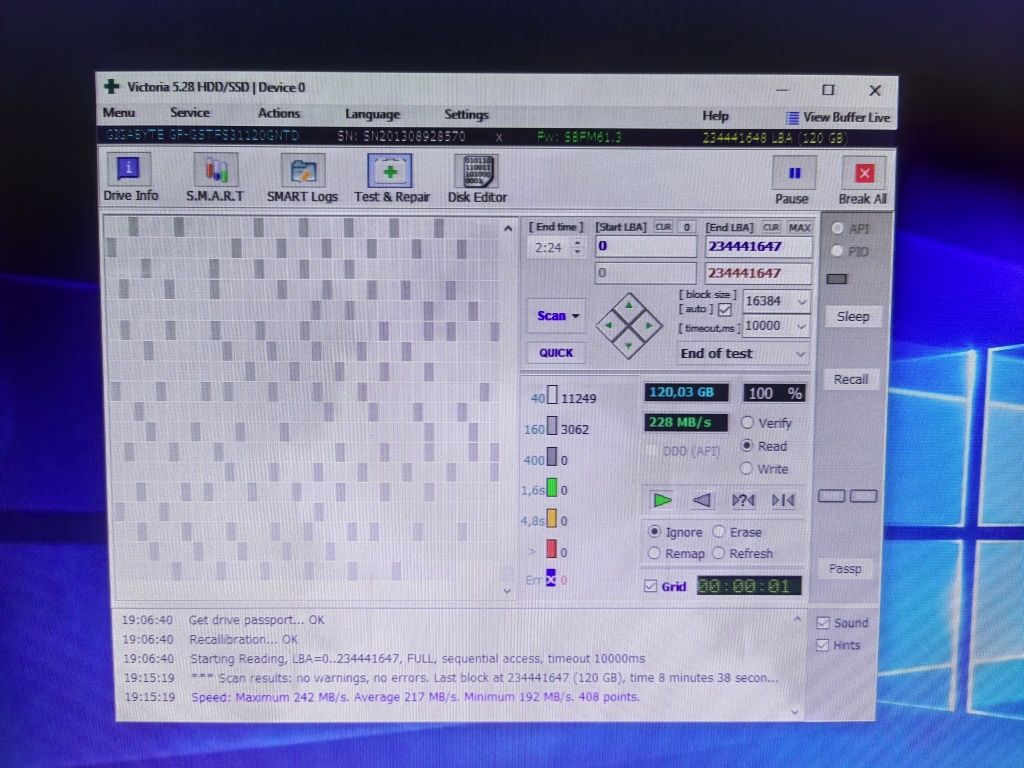Open the Service menu
Image resolution: width=1024 pixels, height=768 pixels.
(190, 113)
